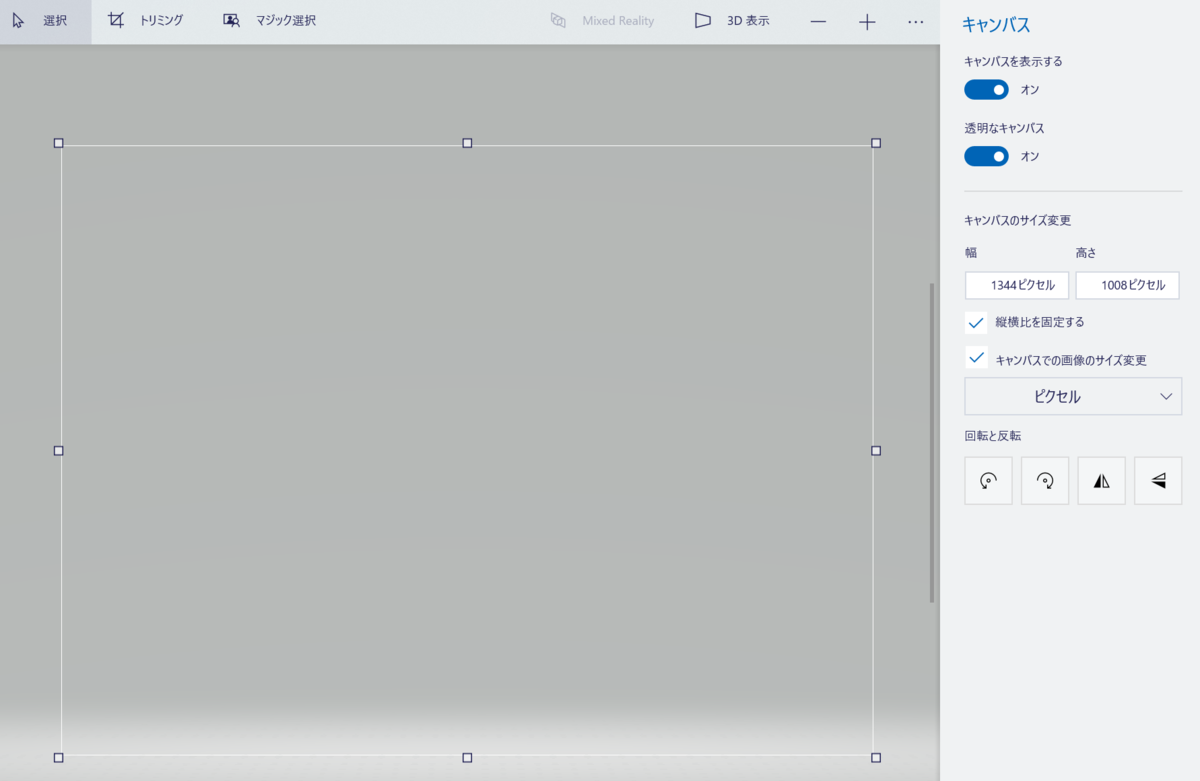Disable the 透明なキャンバス toggle
1200x781 pixels.
986,156
